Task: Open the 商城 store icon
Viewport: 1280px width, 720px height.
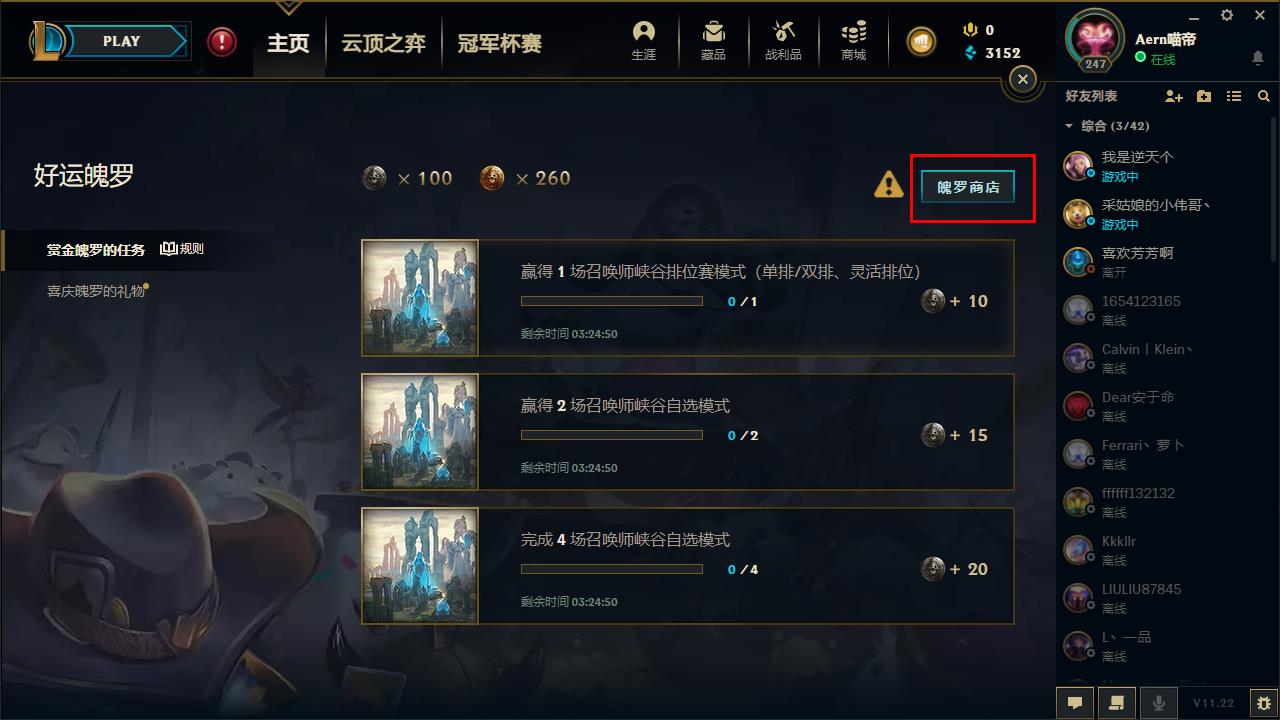Action: click(853, 41)
